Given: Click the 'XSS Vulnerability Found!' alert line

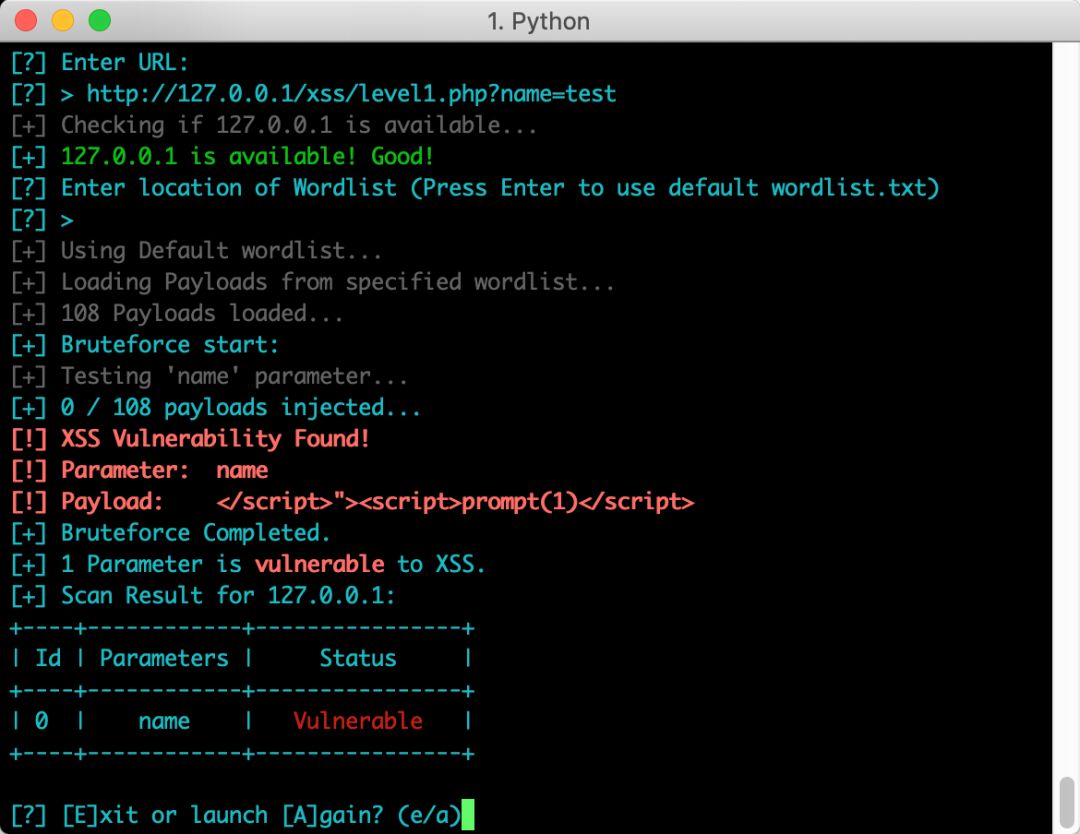Looking at the screenshot, I should click(x=215, y=438).
